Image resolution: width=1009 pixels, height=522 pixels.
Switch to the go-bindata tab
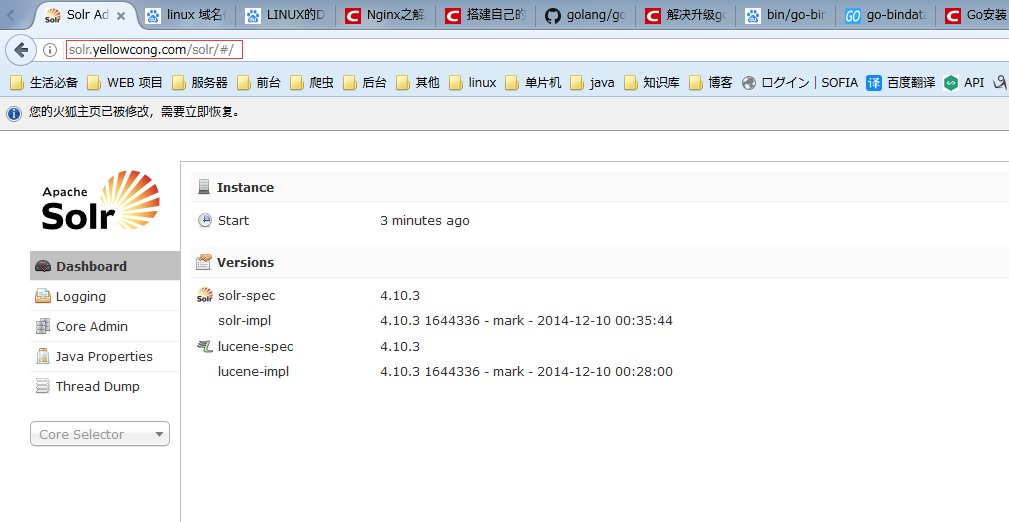pyautogui.click(x=885, y=15)
